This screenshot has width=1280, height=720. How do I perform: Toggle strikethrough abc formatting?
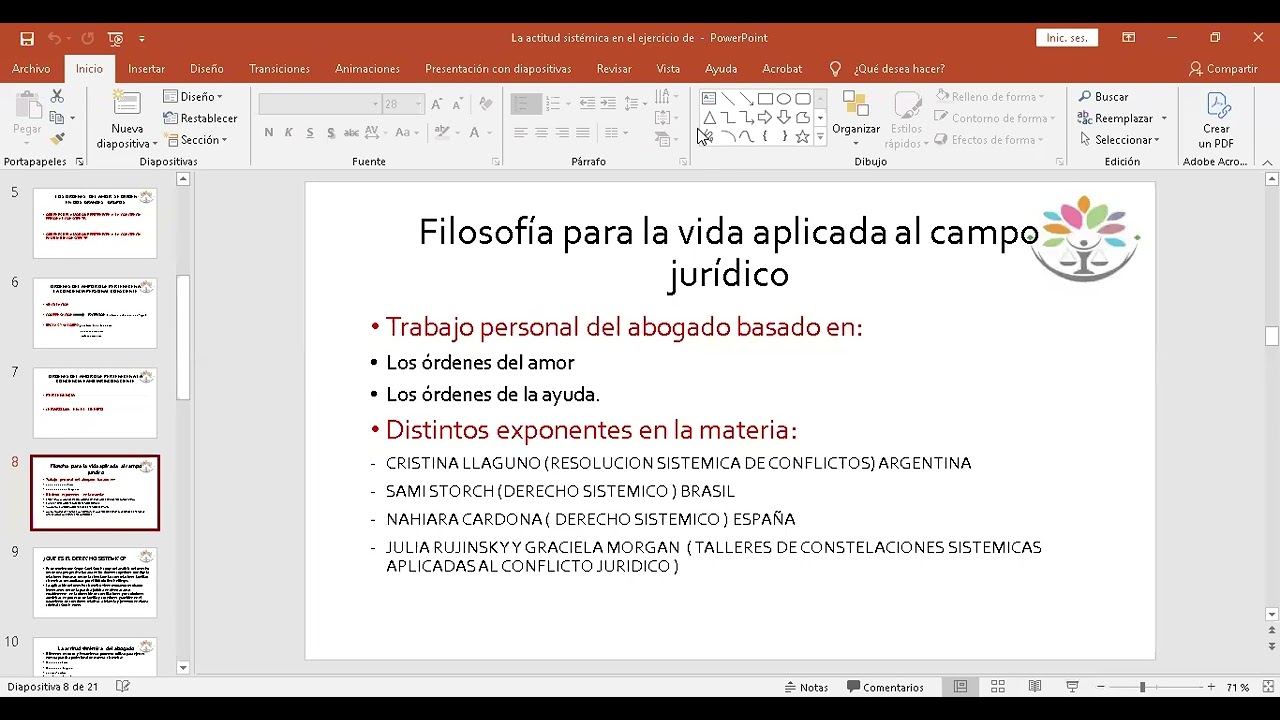point(351,132)
